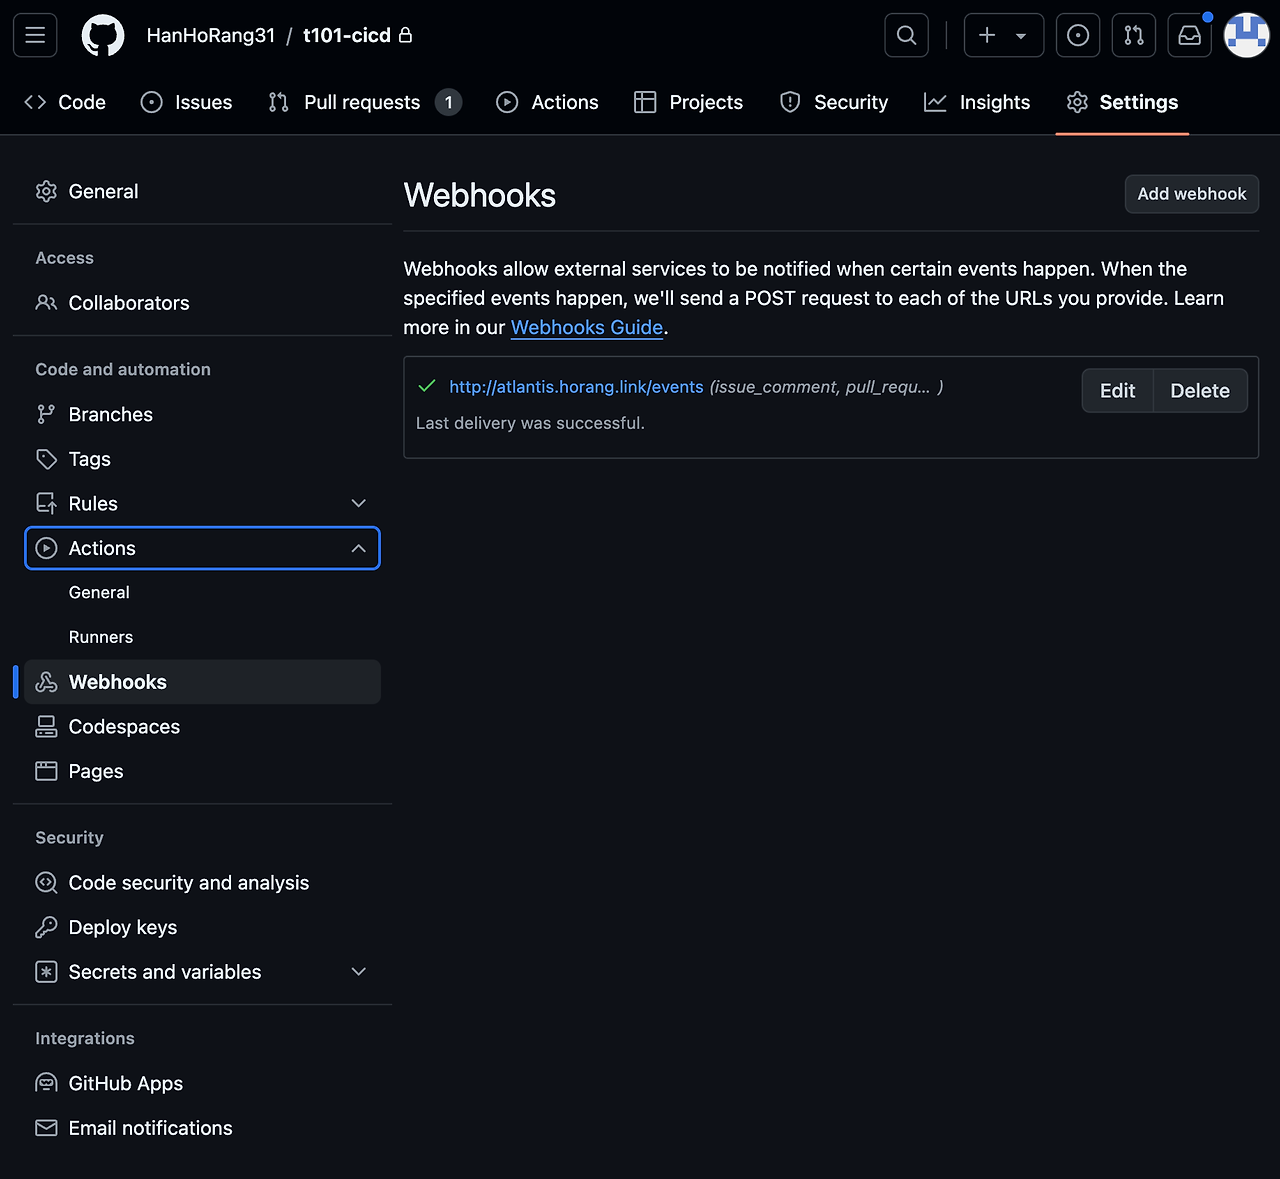This screenshot has width=1280, height=1179.
Task: Open GitHub Apps settings
Action: coord(202,1083)
